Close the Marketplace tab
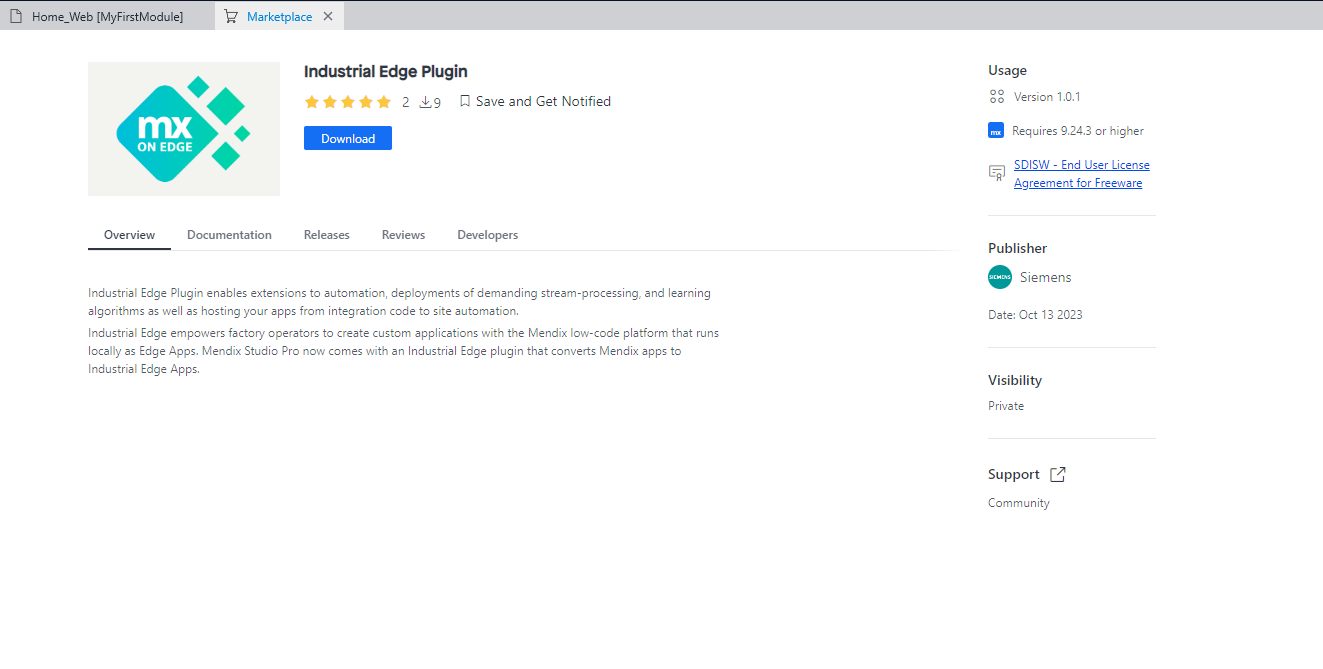1323x669 pixels. pyautogui.click(x=328, y=17)
